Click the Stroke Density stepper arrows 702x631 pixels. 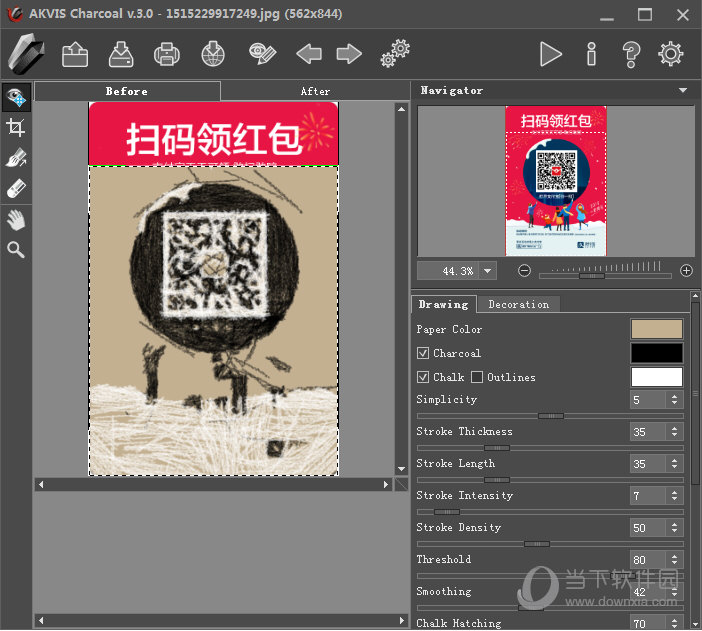(674, 528)
